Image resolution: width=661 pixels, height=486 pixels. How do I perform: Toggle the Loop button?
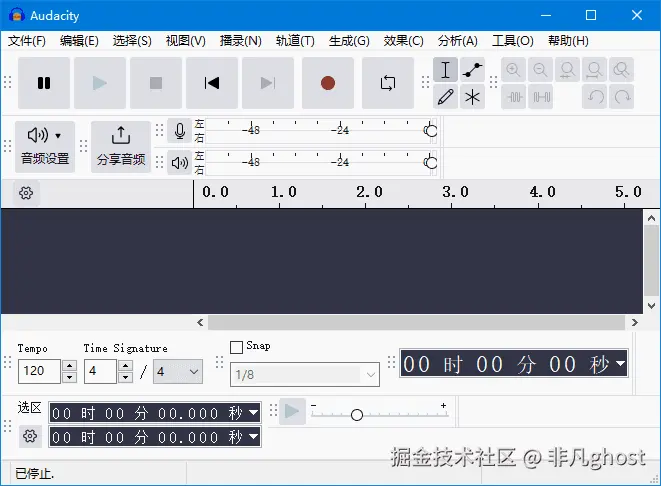click(388, 83)
